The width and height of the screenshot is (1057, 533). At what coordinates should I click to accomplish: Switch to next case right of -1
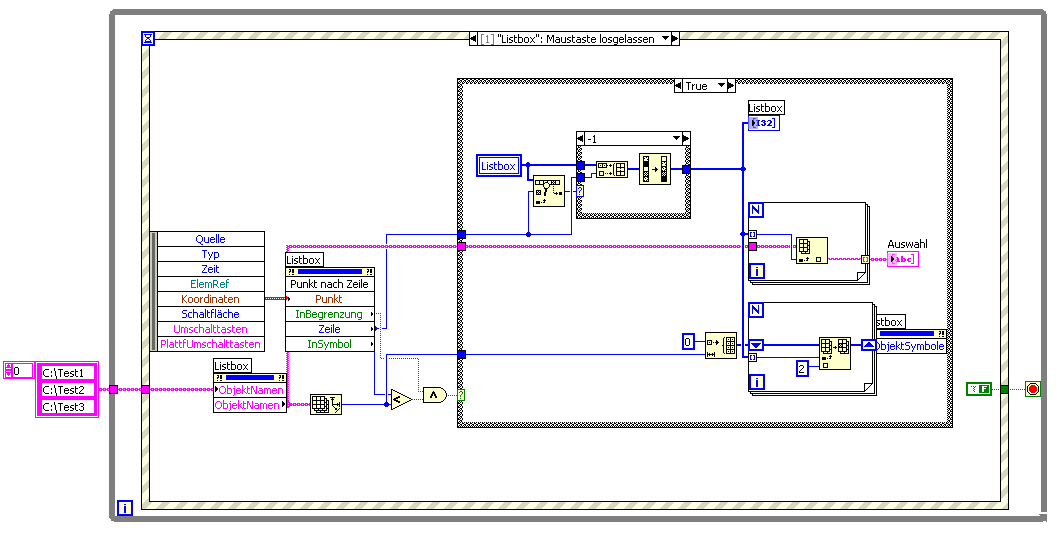[686, 138]
